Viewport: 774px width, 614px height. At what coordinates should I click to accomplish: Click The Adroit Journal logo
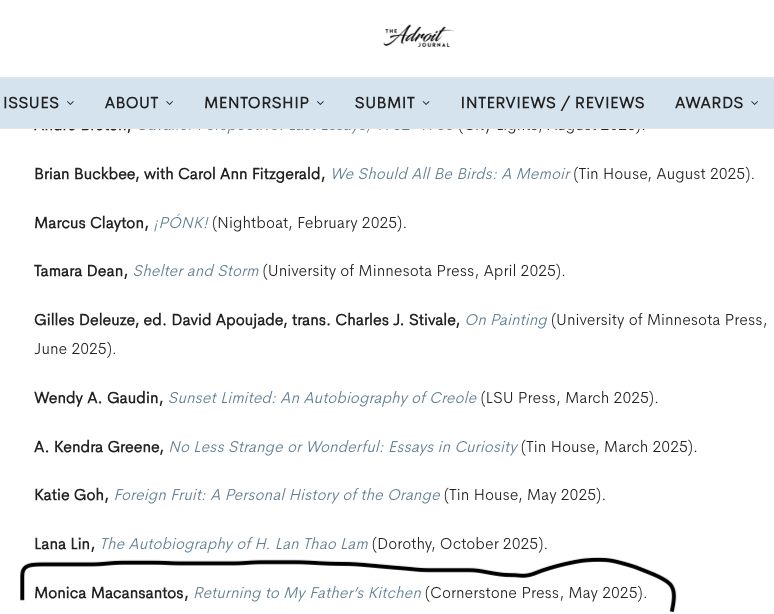click(418, 37)
